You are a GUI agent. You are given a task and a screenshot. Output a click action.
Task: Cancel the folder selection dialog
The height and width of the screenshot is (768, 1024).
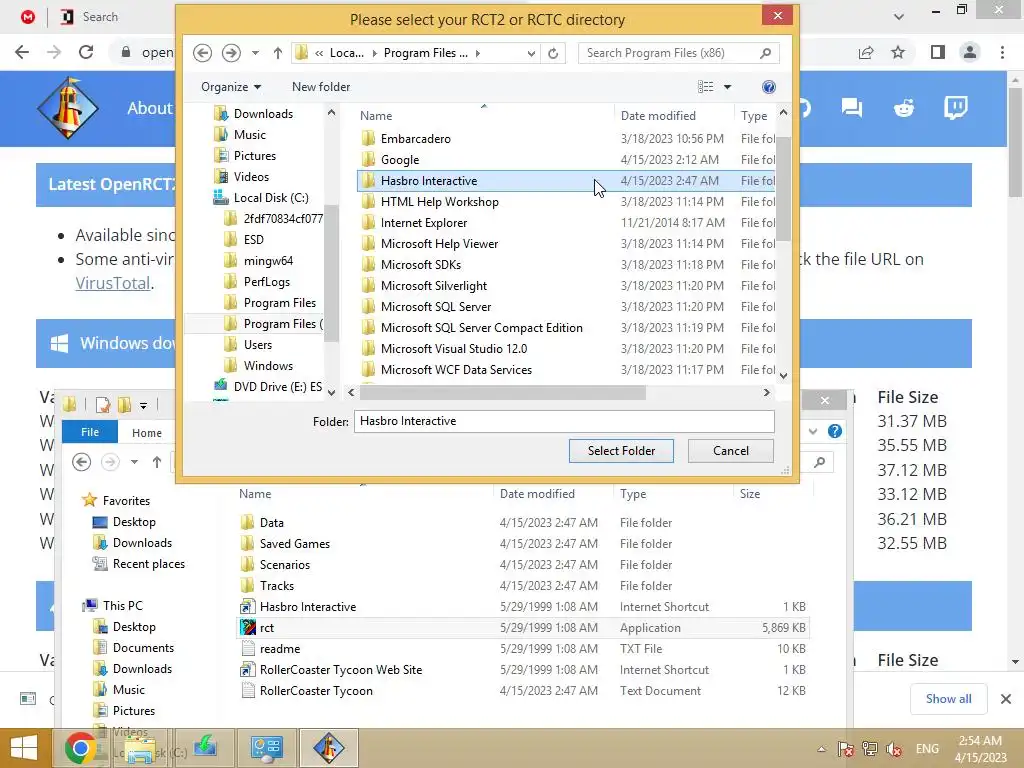731,451
